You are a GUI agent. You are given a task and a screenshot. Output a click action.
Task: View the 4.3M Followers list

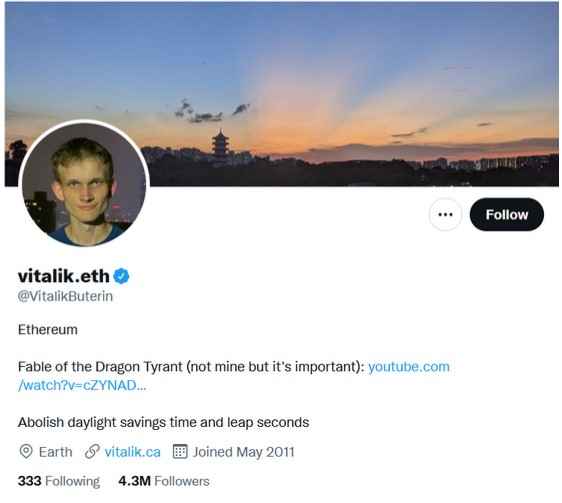pos(164,481)
